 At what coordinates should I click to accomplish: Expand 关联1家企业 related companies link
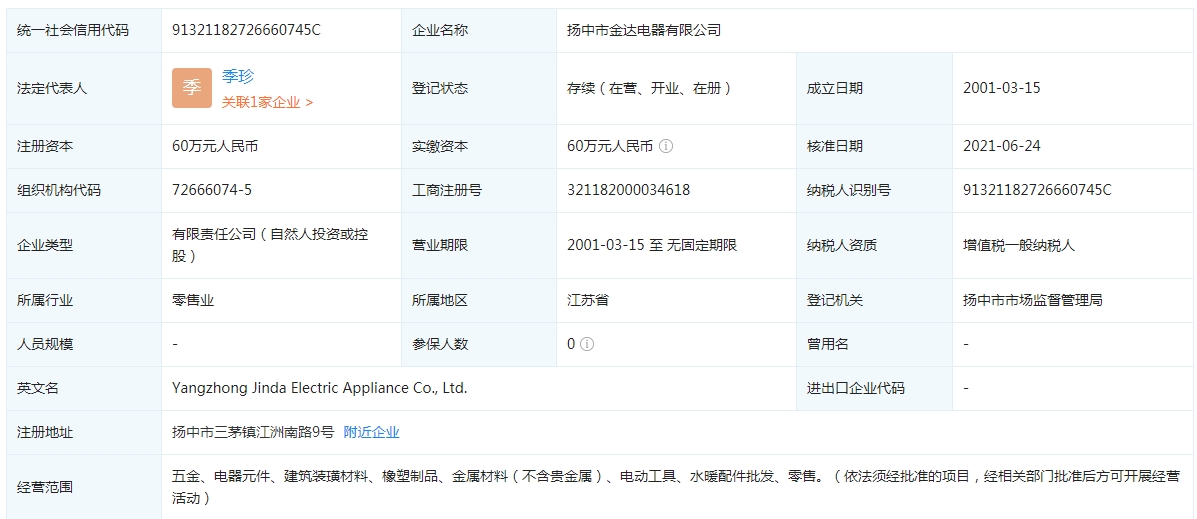point(267,102)
